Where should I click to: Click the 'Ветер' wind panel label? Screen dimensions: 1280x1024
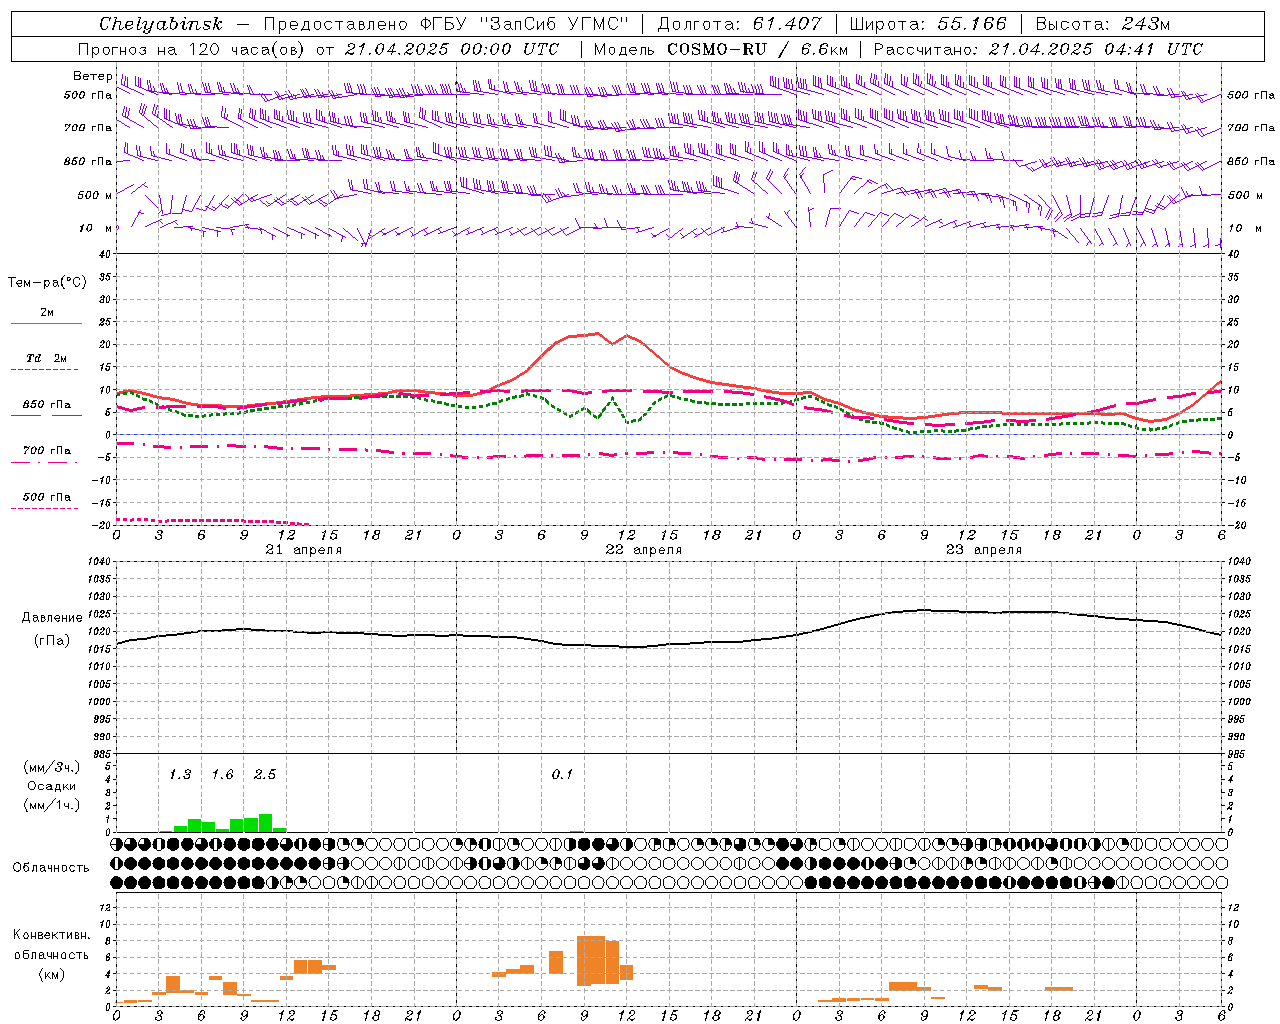pos(92,76)
